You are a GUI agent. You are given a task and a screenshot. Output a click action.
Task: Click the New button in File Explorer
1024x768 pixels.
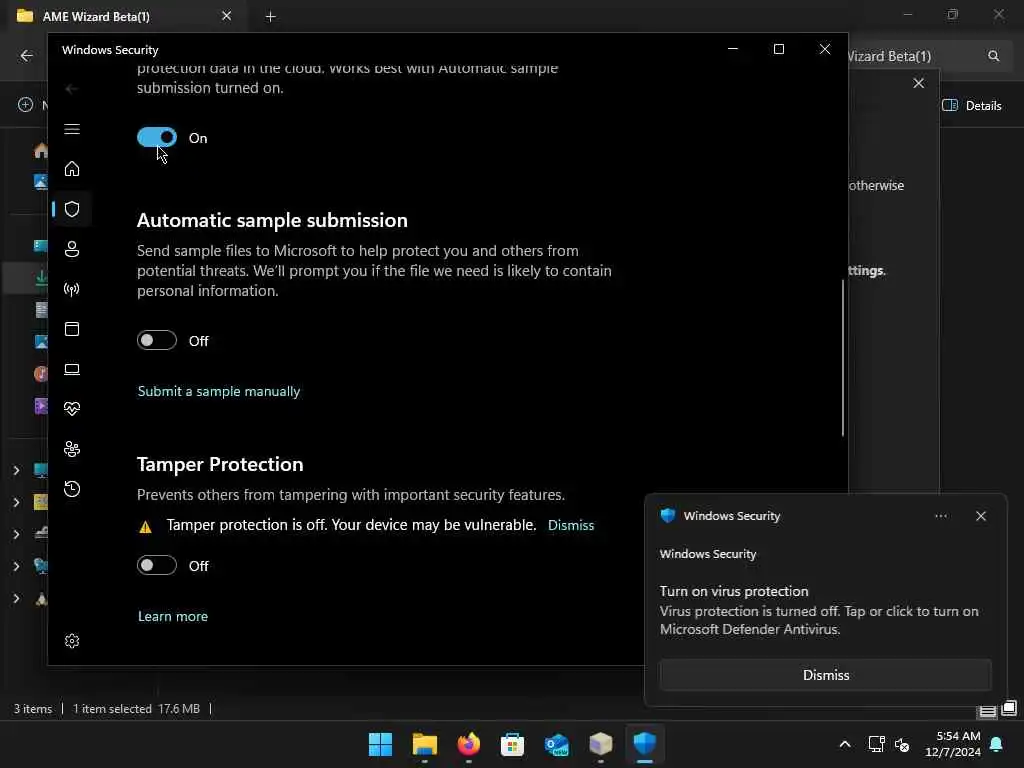(31, 104)
